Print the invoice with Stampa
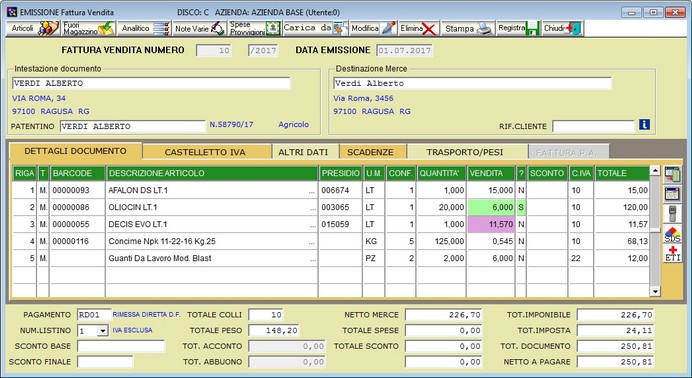 [x=468, y=29]
